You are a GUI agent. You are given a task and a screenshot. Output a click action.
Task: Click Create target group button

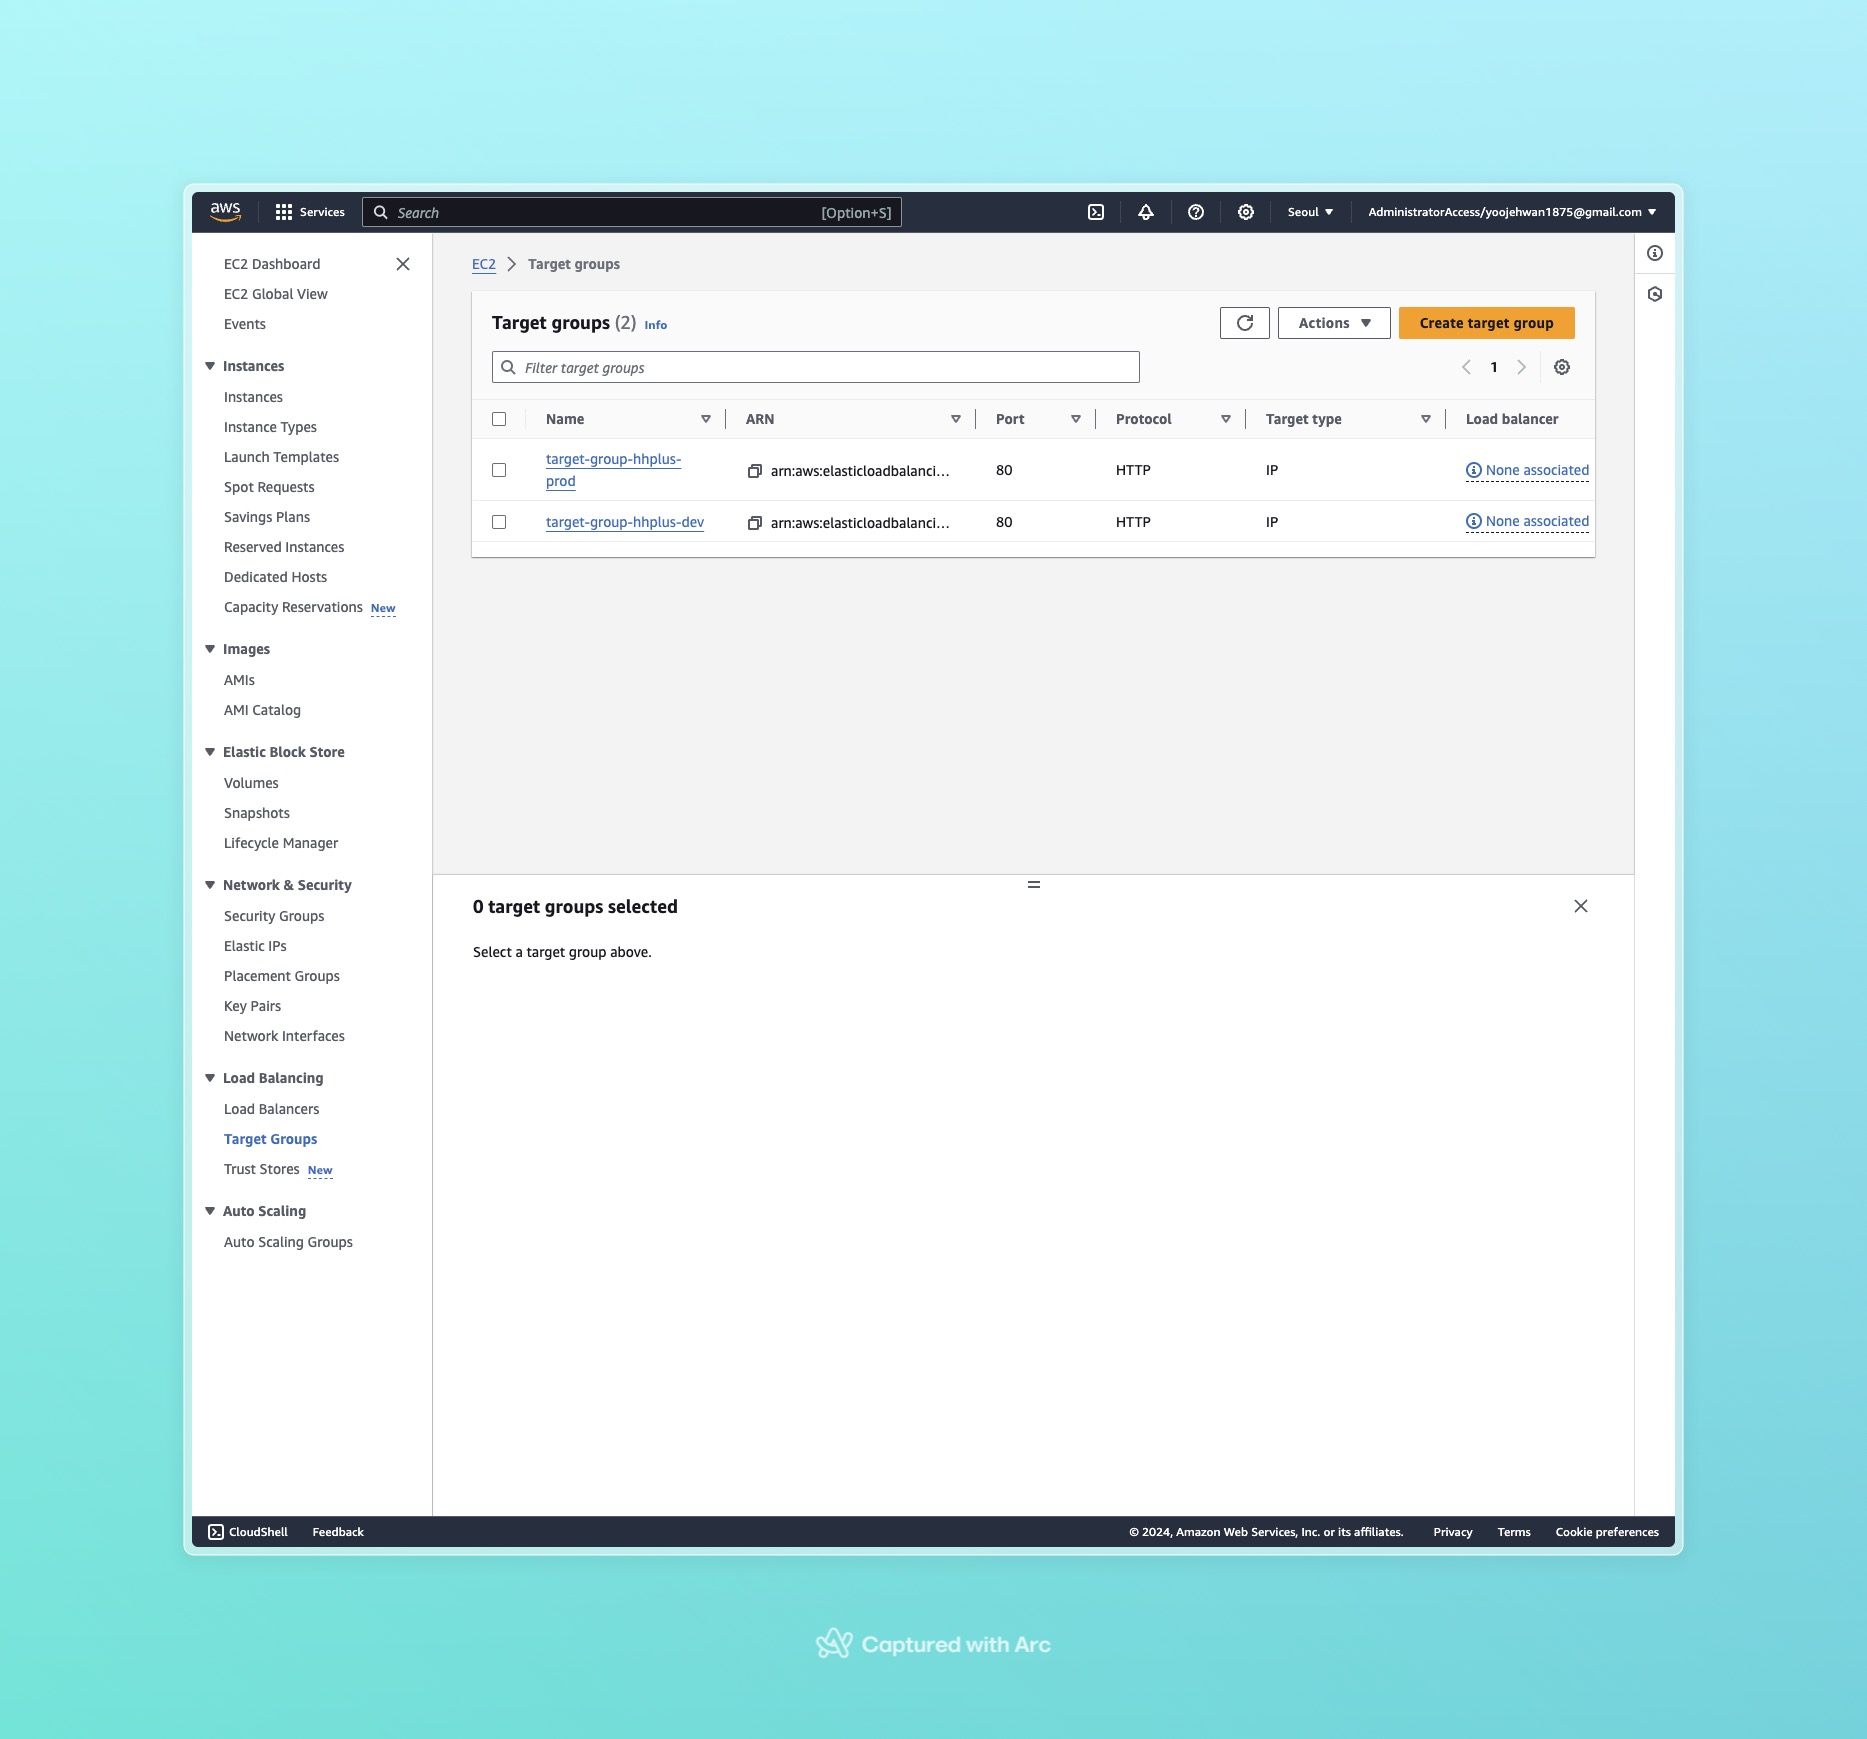tap(1486, 323)
